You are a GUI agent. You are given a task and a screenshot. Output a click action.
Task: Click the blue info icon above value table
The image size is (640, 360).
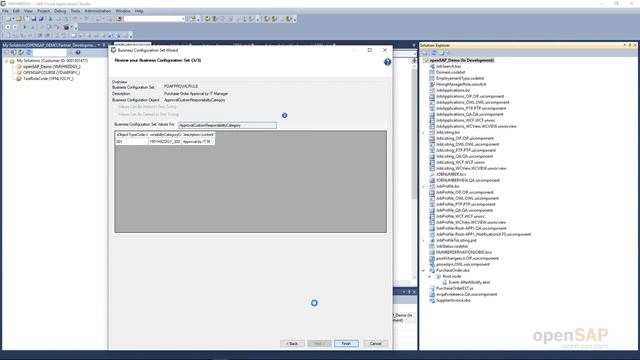click(284, 116)
